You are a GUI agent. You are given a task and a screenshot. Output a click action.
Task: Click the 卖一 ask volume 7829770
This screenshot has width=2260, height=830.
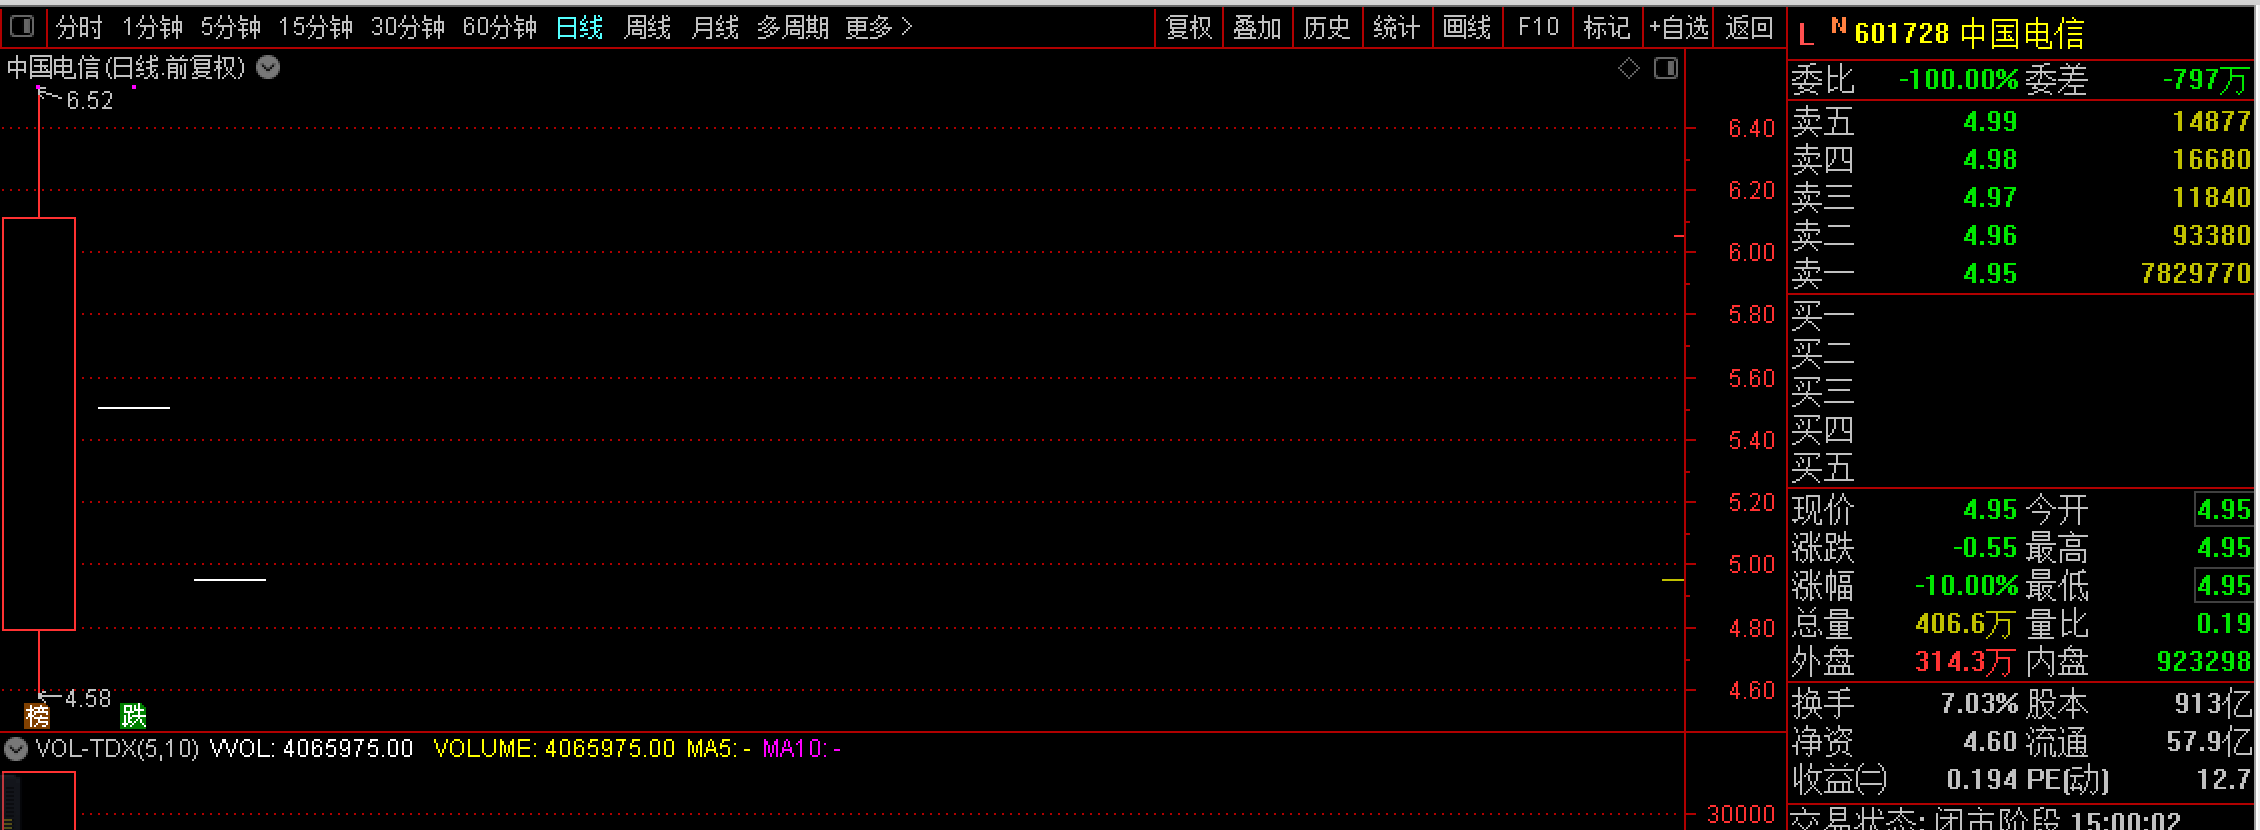[2196, 274]
